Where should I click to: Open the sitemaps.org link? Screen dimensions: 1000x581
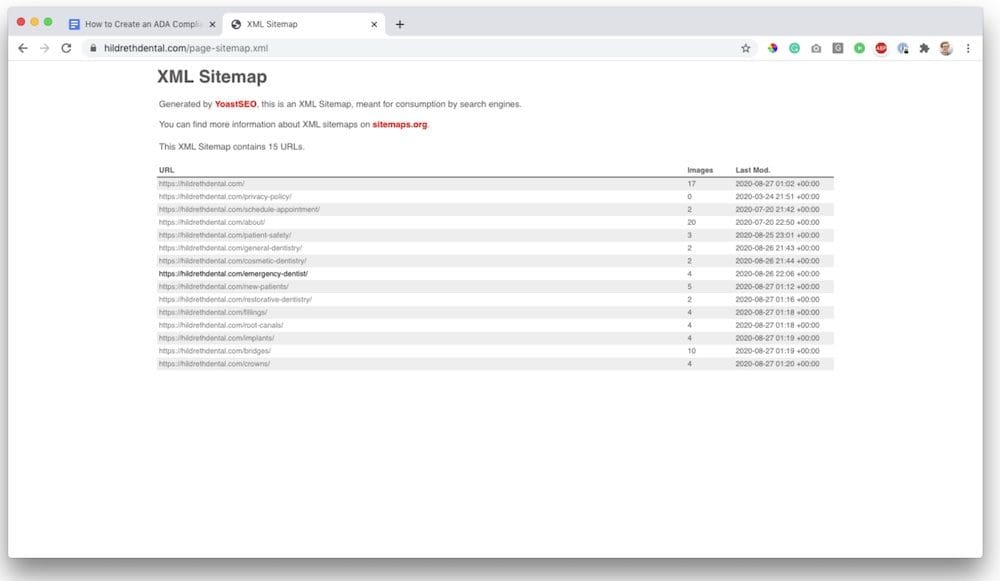click(400, 125)
